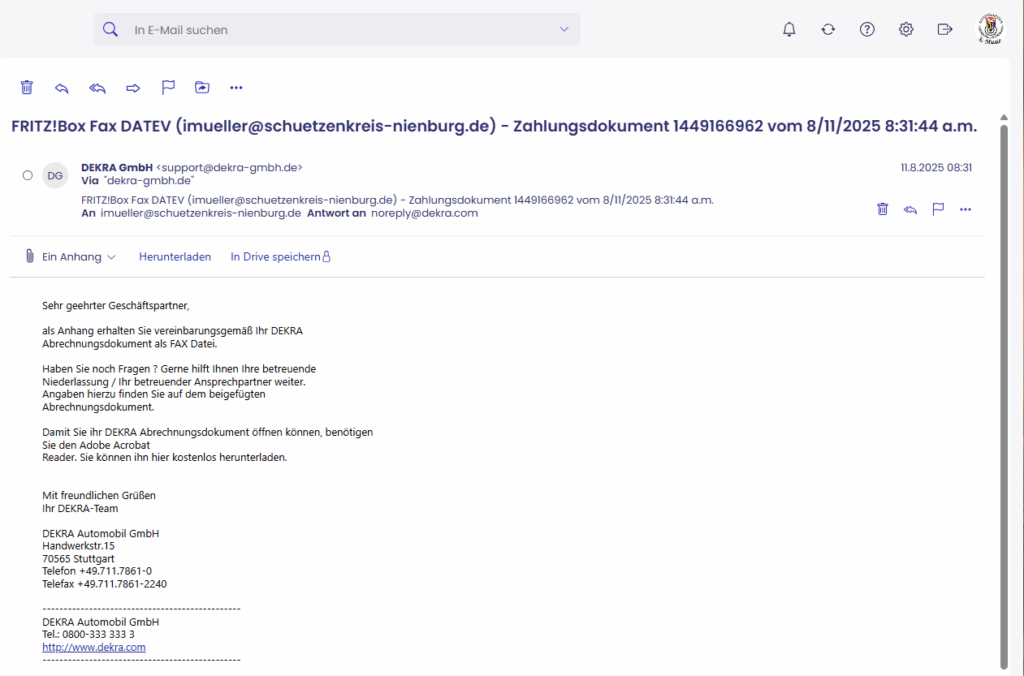1024x676 pixels.
Task: Click the attachment paperclip icon
Action: point(29,256)
